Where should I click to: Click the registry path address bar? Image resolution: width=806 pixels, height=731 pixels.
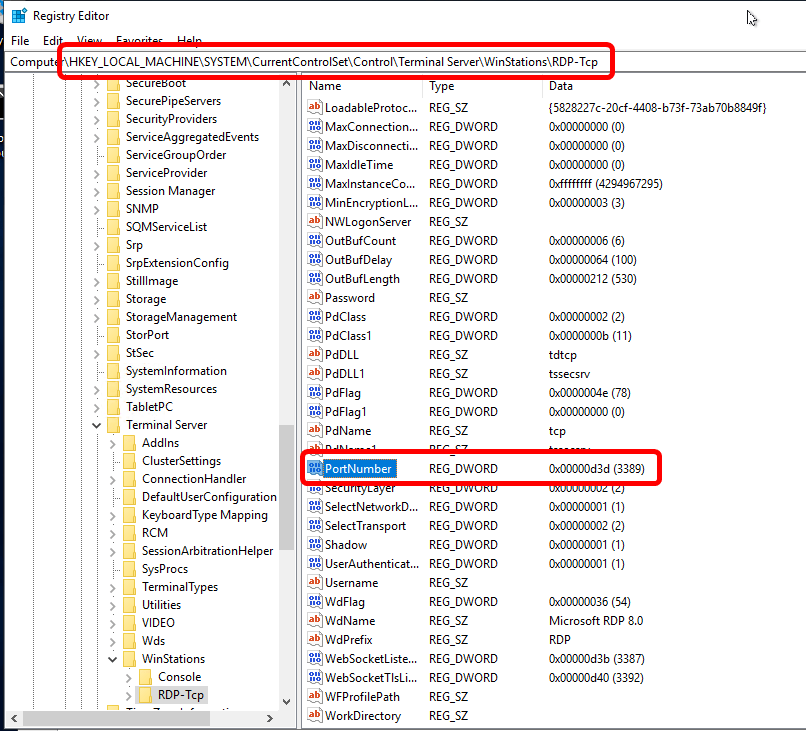404,62
